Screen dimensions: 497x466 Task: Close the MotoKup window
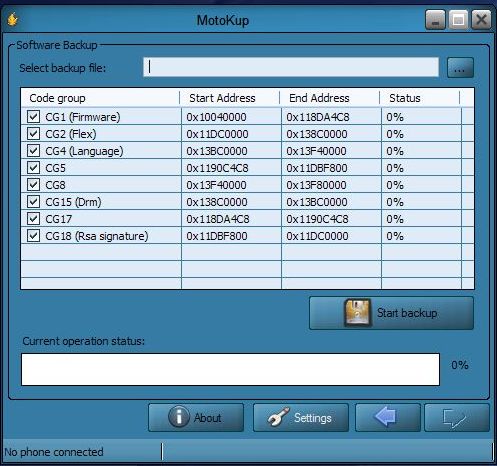(x=481, y=20)
